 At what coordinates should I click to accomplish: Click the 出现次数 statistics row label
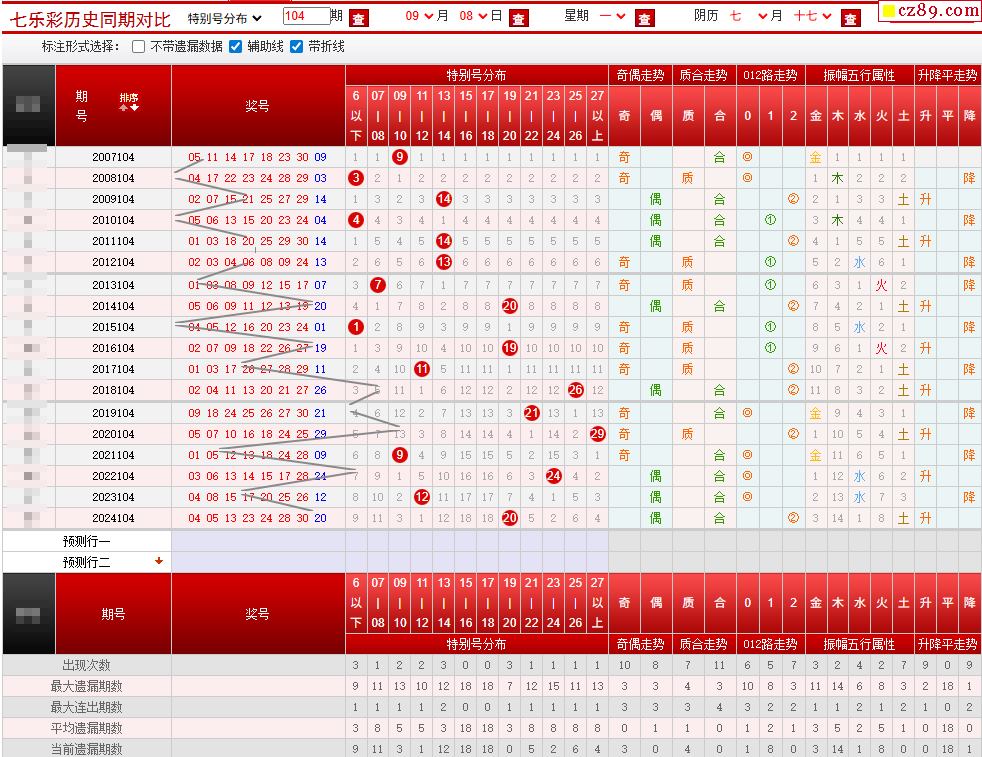(x=86, y=665)
